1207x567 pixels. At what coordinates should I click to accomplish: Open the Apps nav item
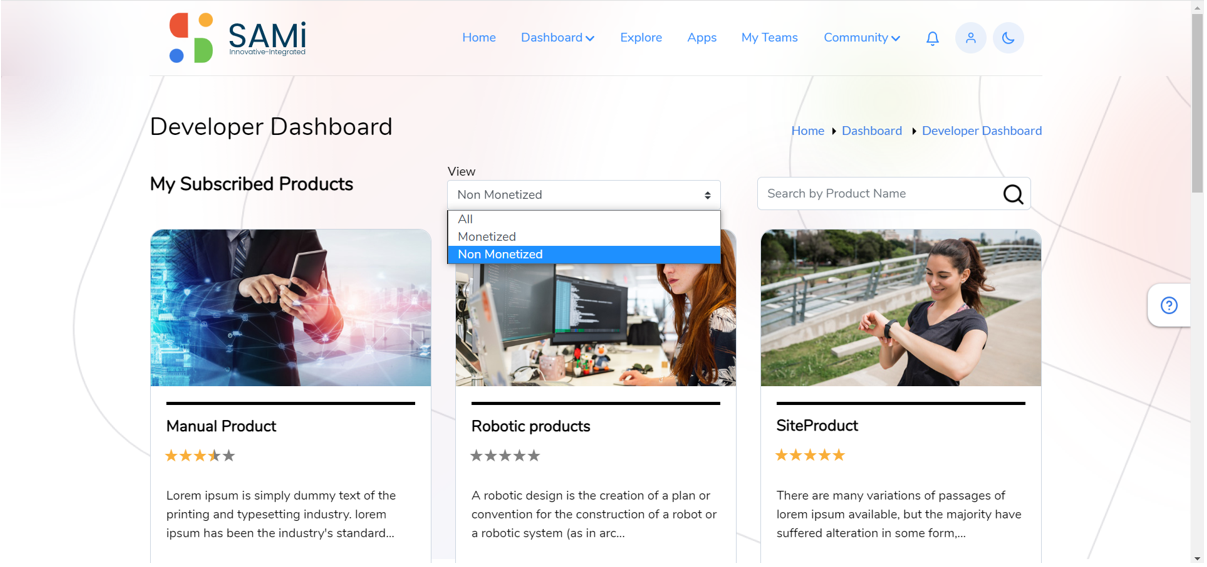(x=702, y=38)
